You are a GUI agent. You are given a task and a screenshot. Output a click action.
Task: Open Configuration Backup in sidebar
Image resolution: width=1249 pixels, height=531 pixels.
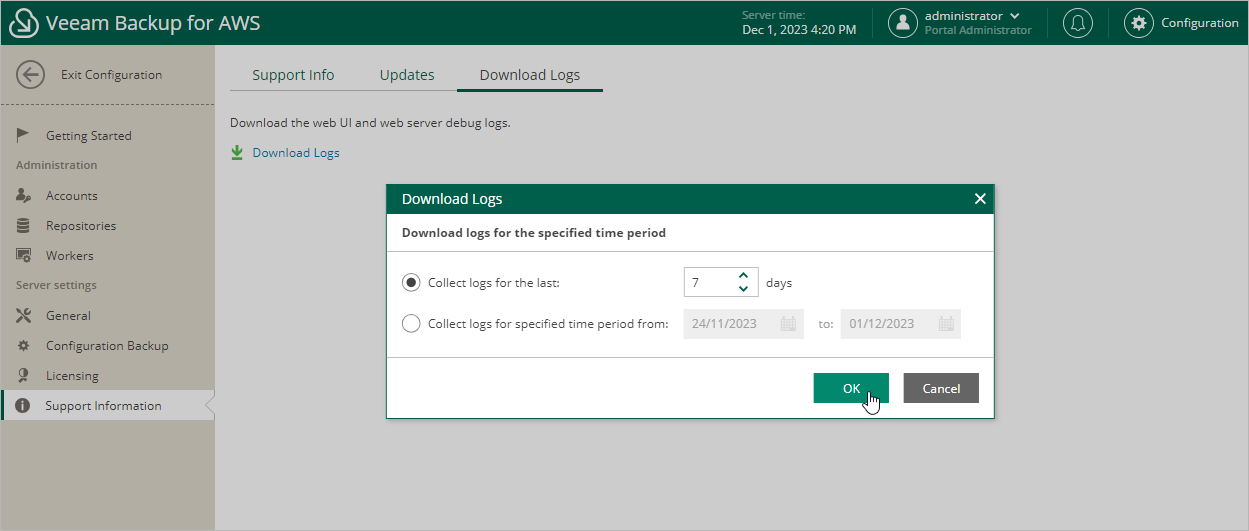tap(107, 346)
